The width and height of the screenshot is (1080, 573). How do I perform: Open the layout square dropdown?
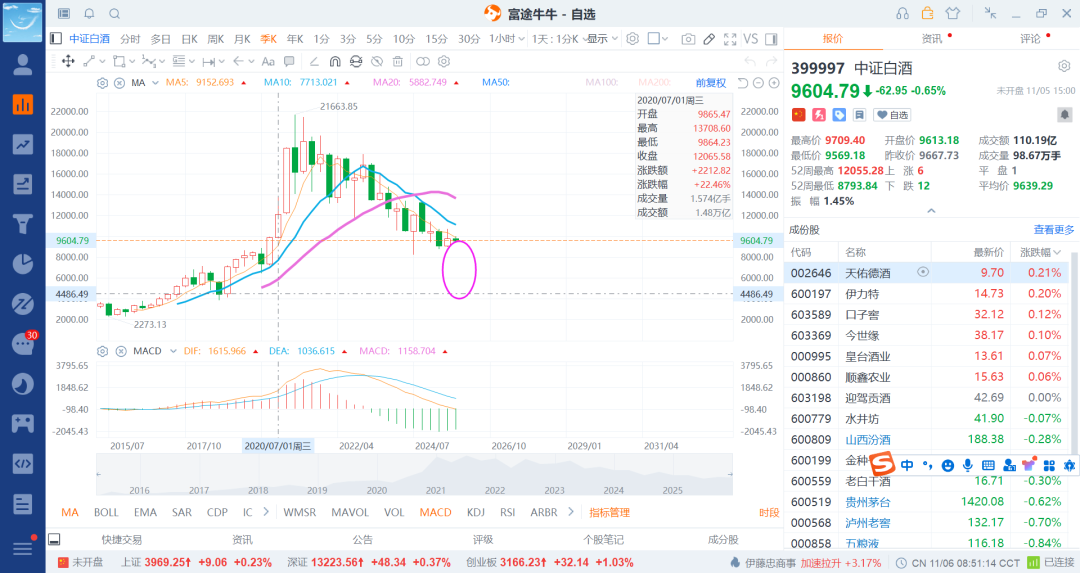(x=658, y=39)
